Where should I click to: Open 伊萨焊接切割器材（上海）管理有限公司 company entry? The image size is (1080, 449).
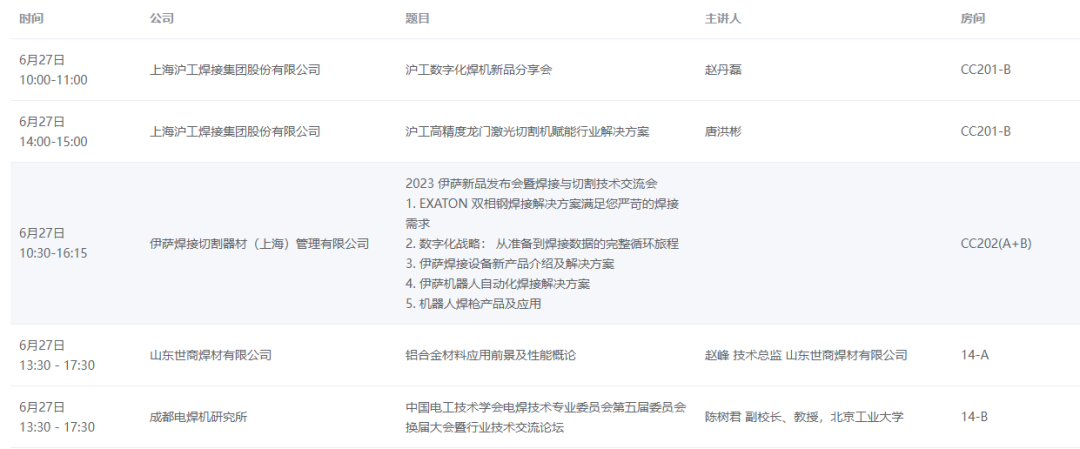click(259, 243)
